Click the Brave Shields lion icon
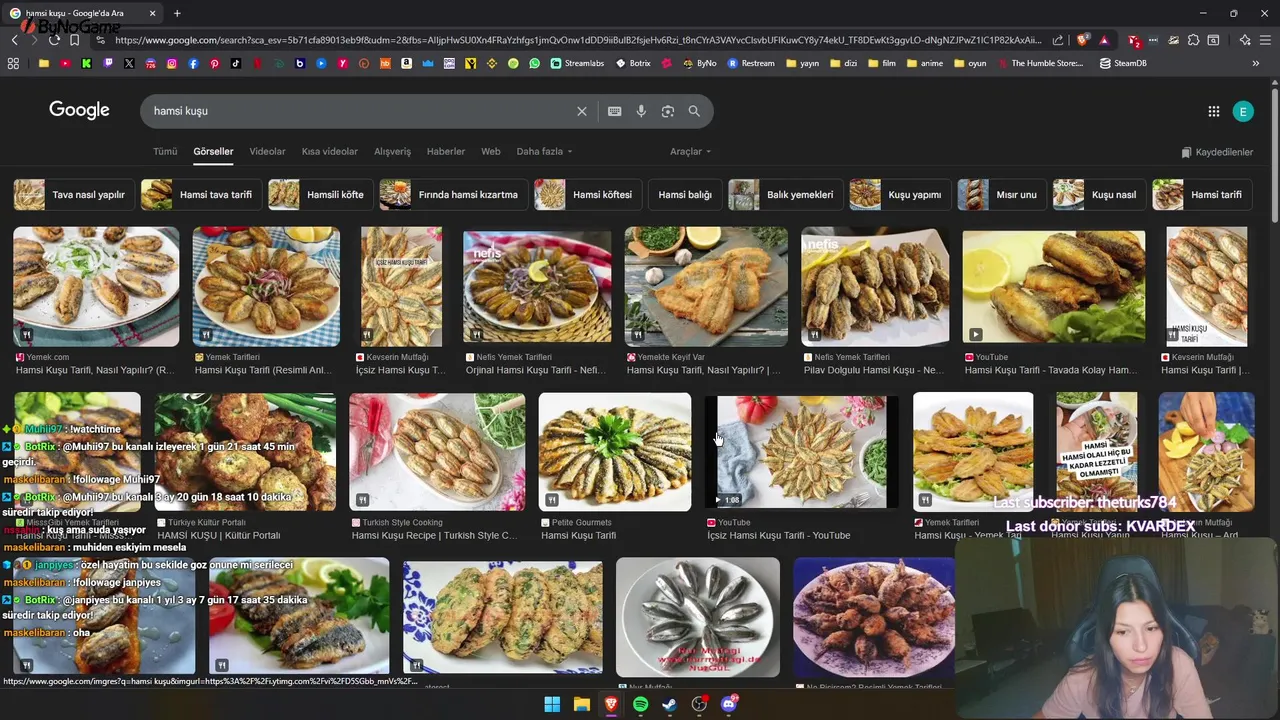Screen dimensions: 1280x720 point(1082,40)
